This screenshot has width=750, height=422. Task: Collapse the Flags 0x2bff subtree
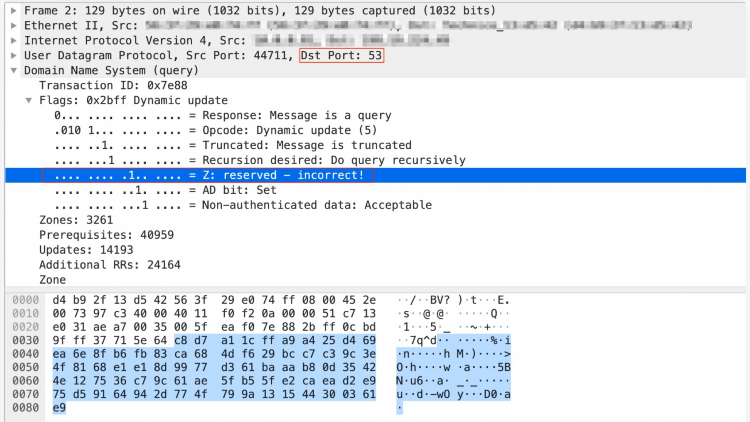(x=29, y=100)
